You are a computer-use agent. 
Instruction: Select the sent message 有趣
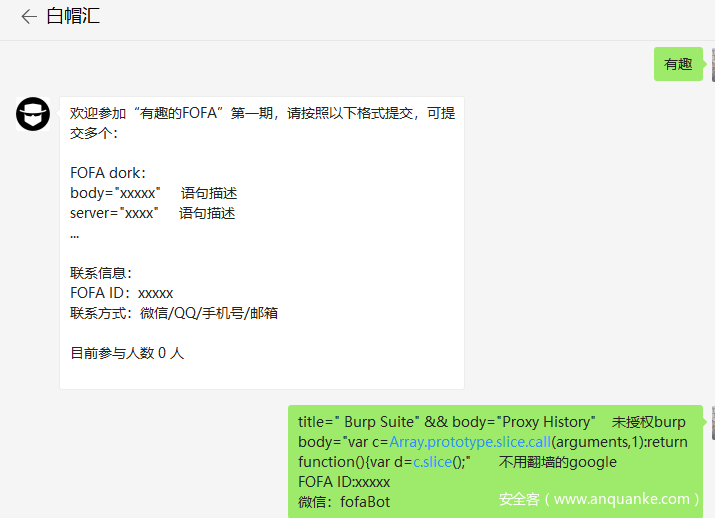click(x=678, y=64)
